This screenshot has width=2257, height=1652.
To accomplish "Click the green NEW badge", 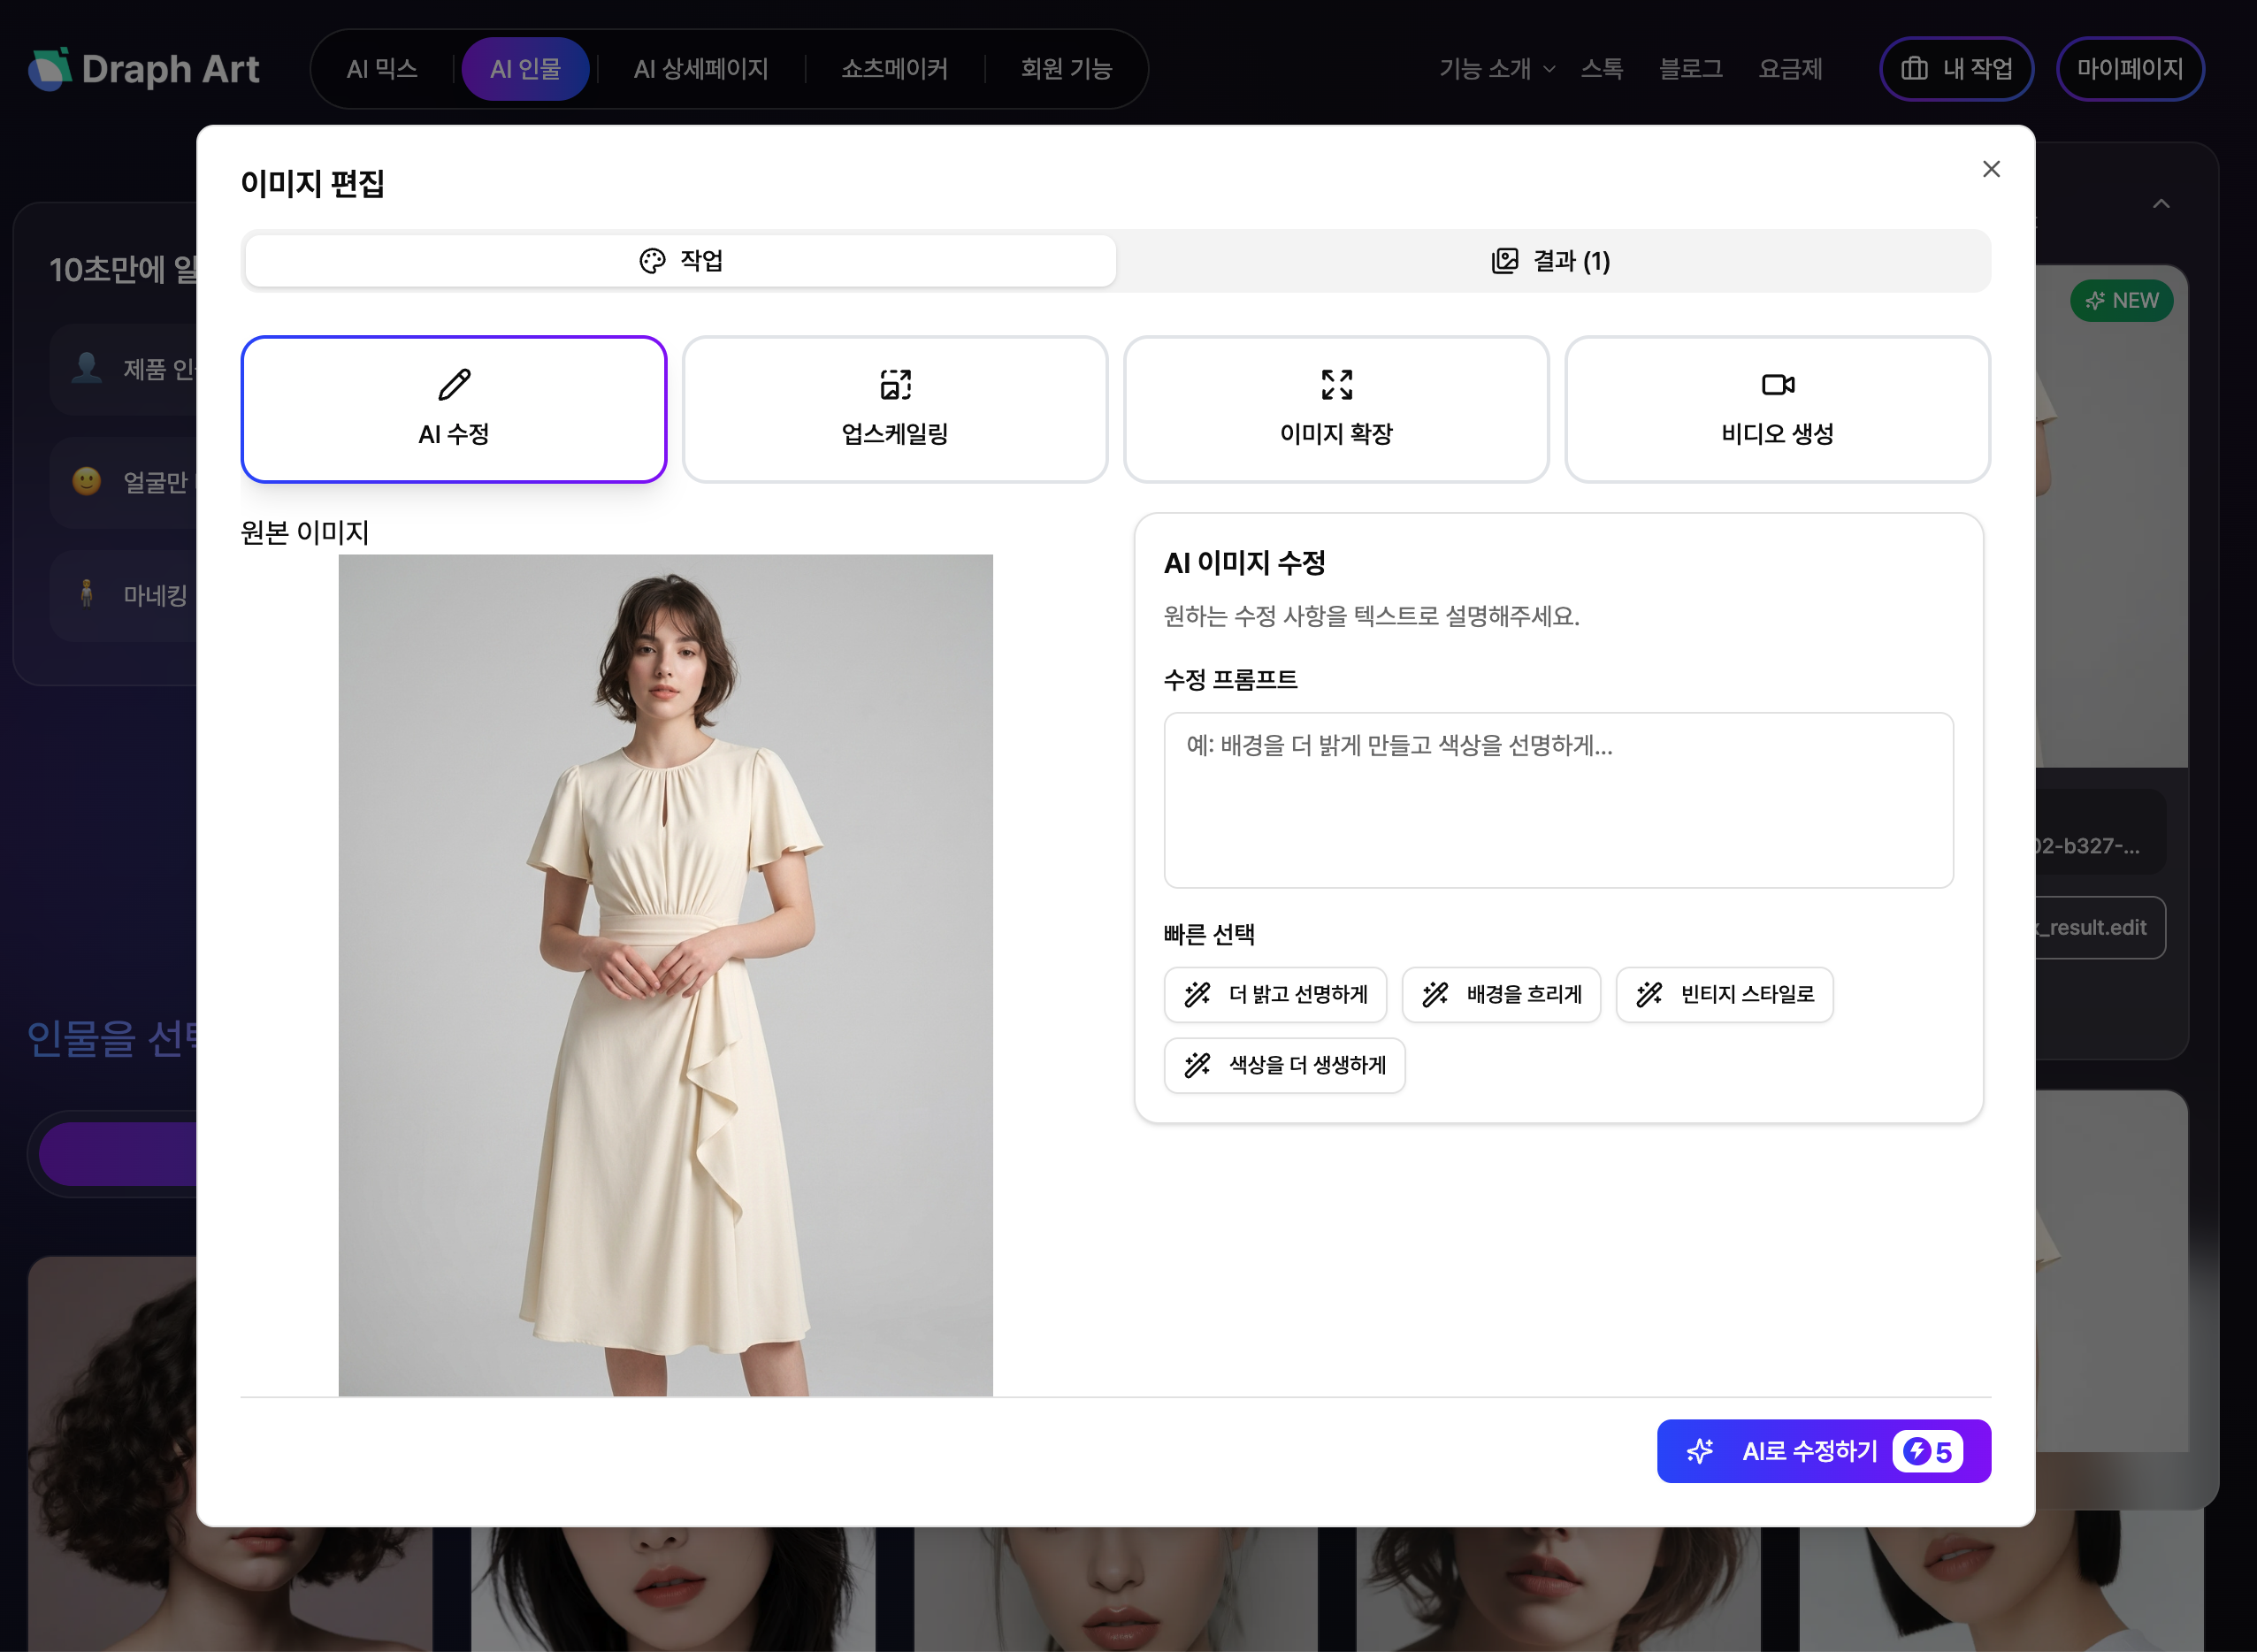I will [x=2121, y=301].
